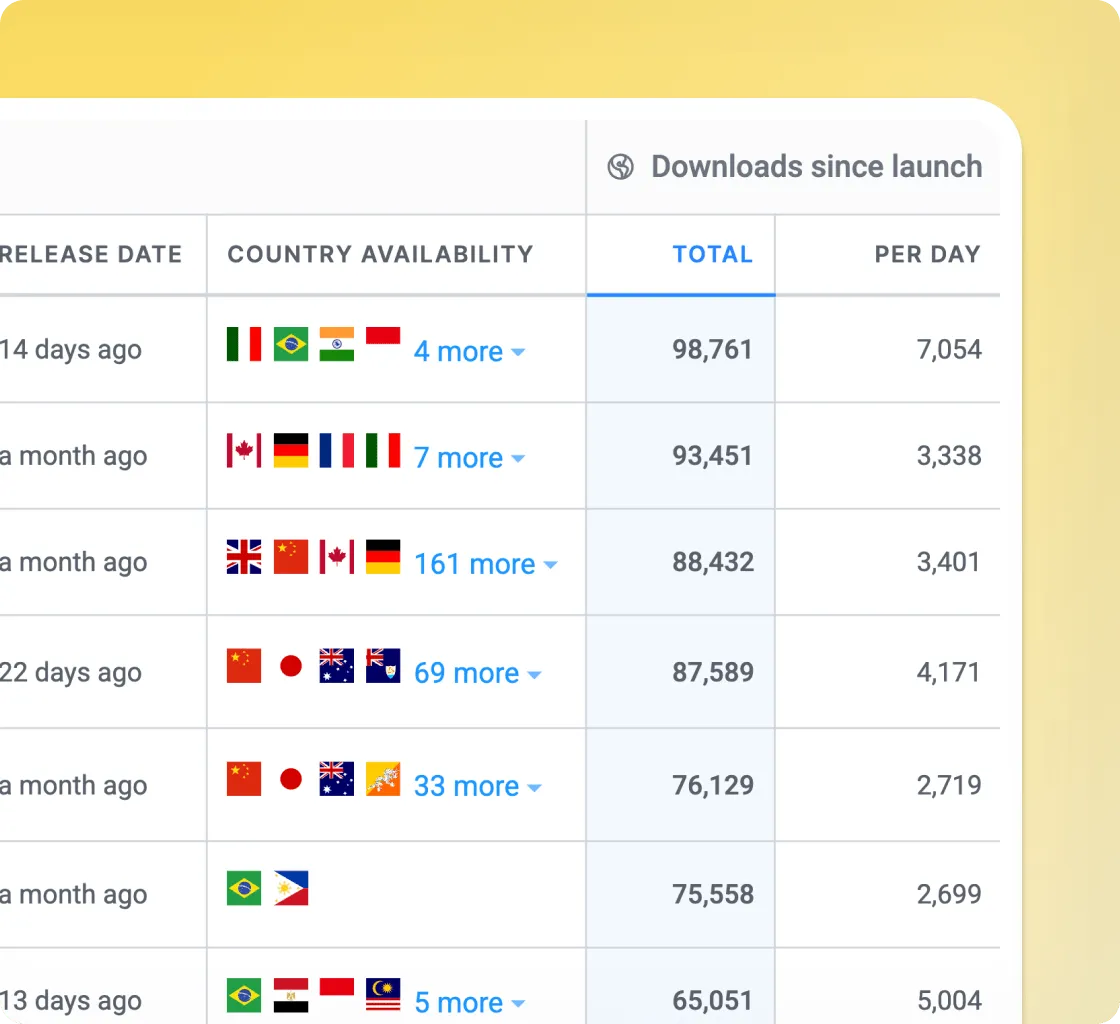Image resolution: width=1120 pixels, height=1024 pixels.
Task: Click the Brazil flag in the 65,051 row
Action: click(244, 995)
